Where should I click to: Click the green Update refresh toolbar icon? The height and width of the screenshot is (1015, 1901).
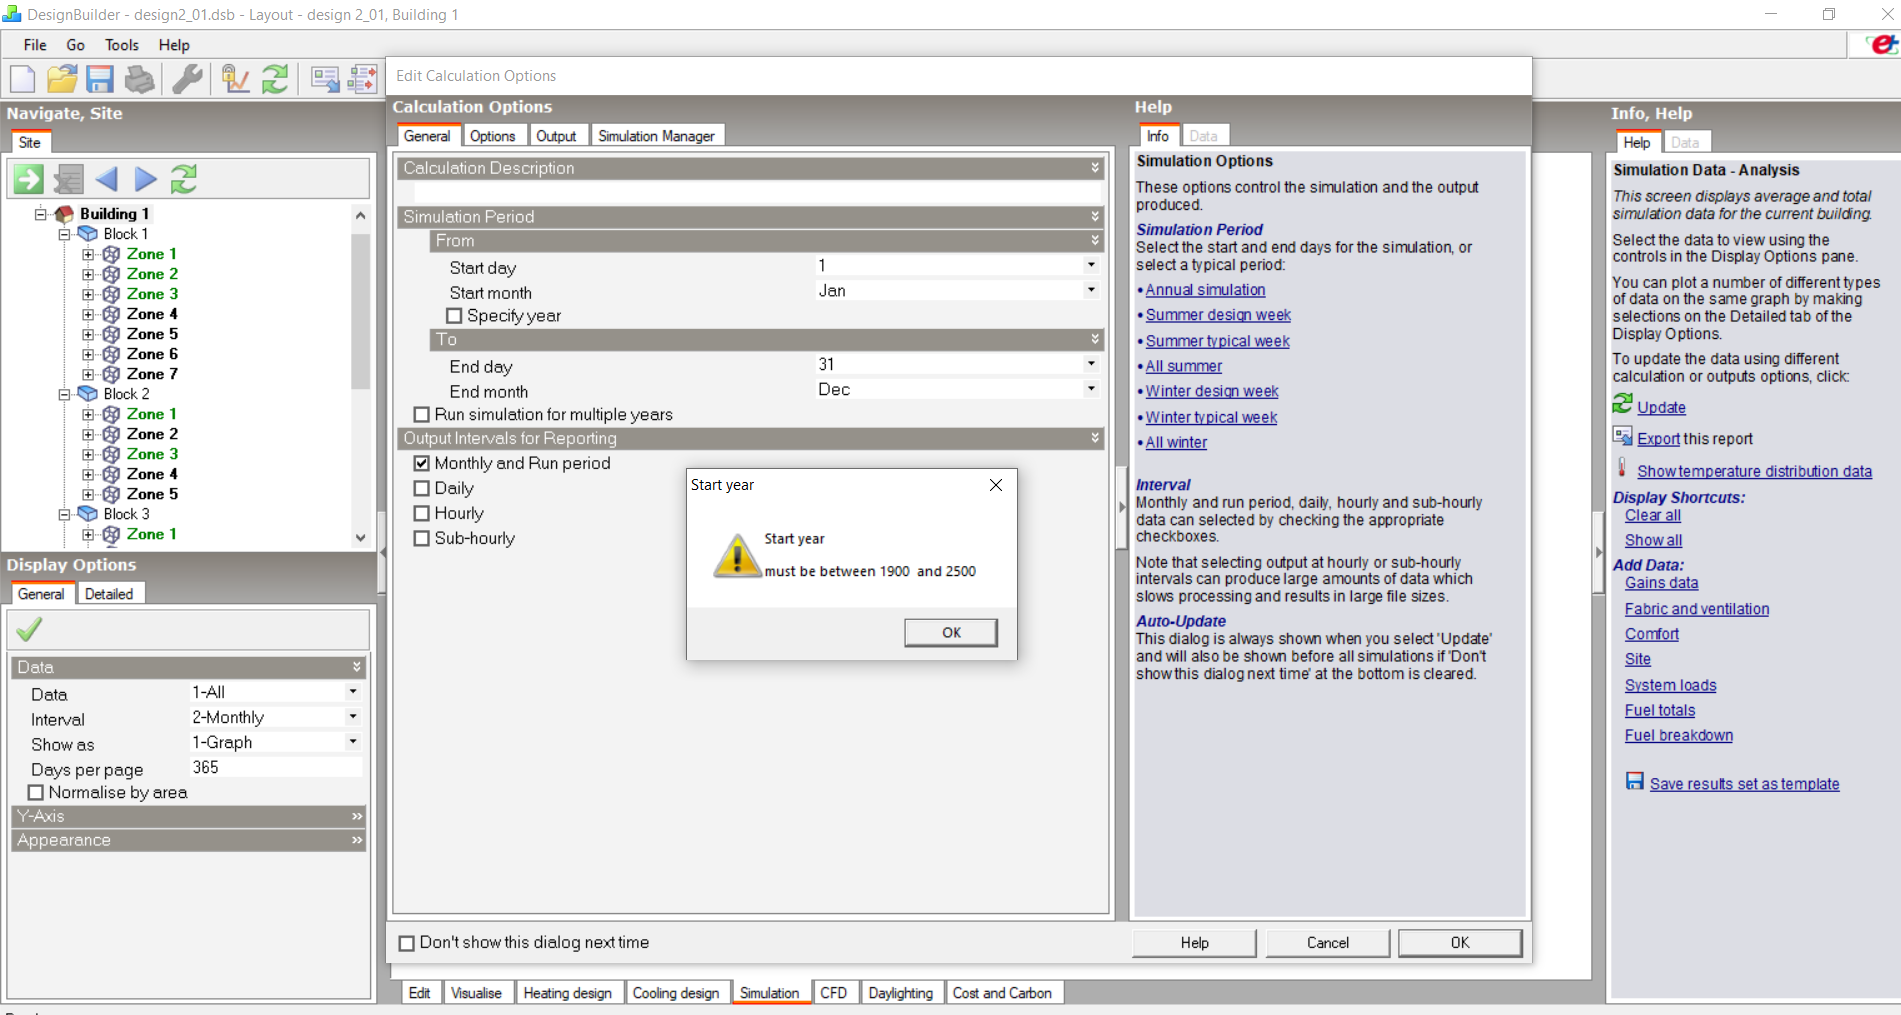click(275, 79)
